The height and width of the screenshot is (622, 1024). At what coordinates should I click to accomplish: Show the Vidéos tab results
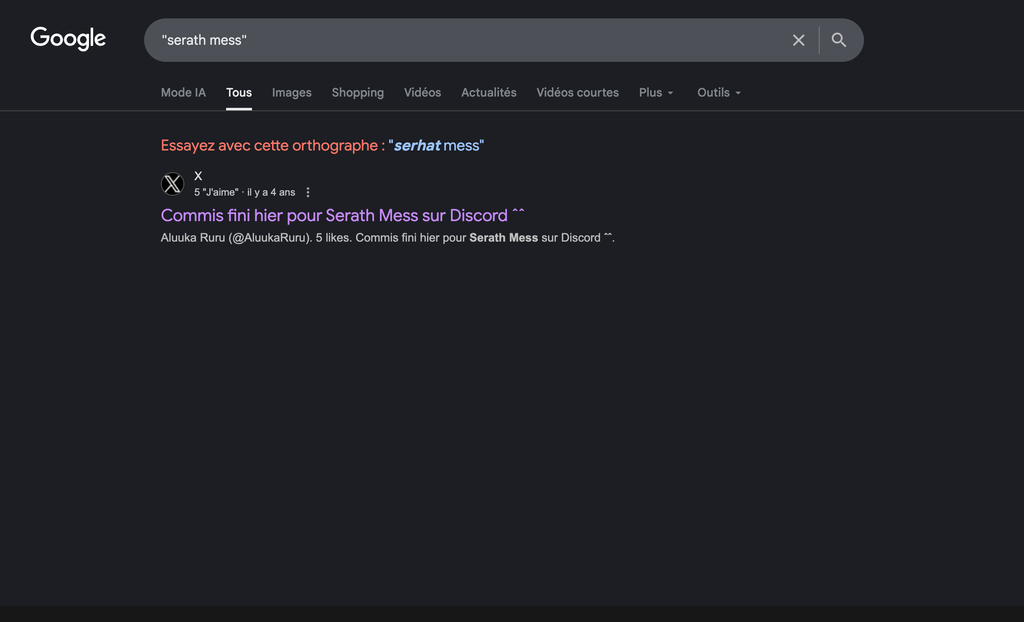pyautogui.click(x=422, y=92)
